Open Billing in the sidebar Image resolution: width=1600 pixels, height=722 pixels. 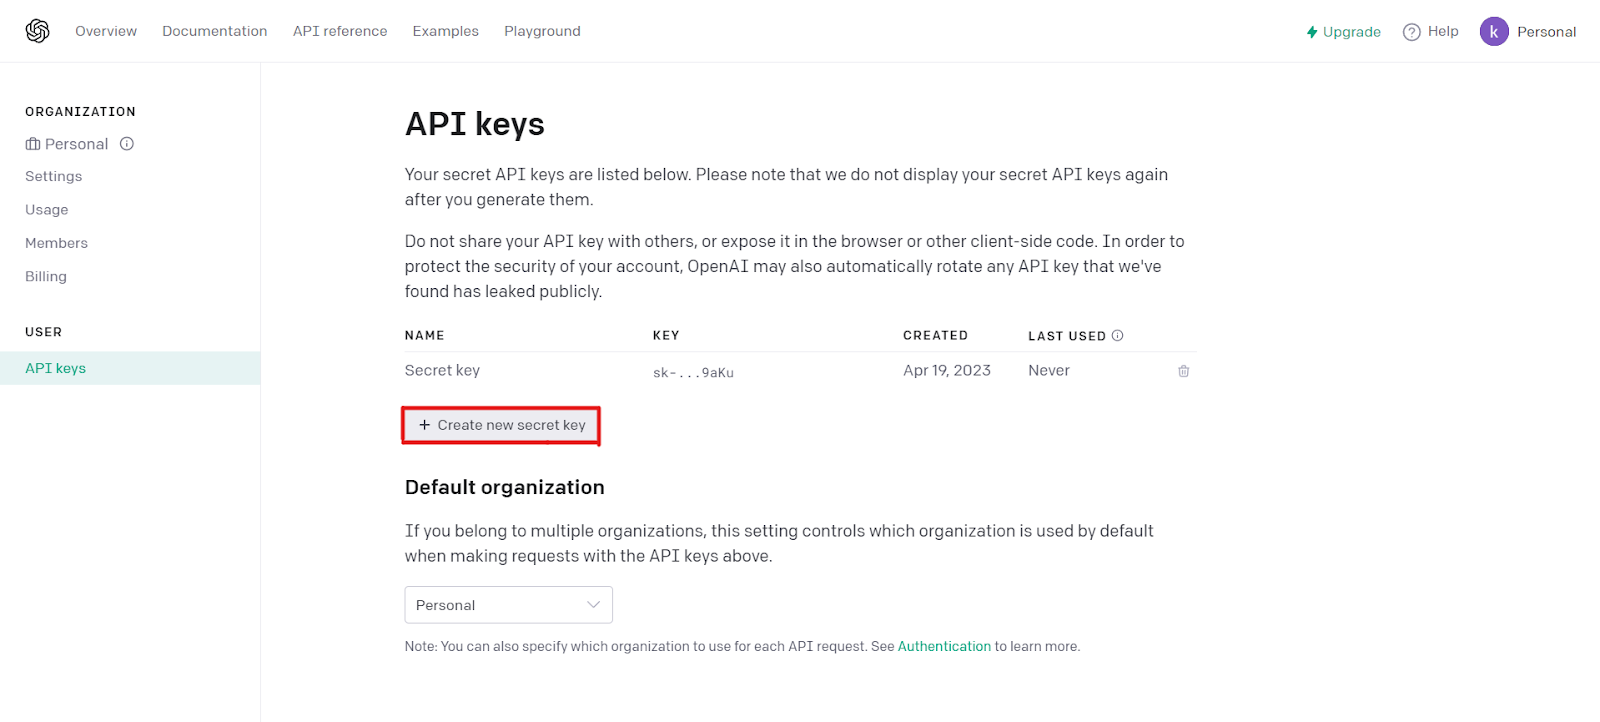point(46,276)
